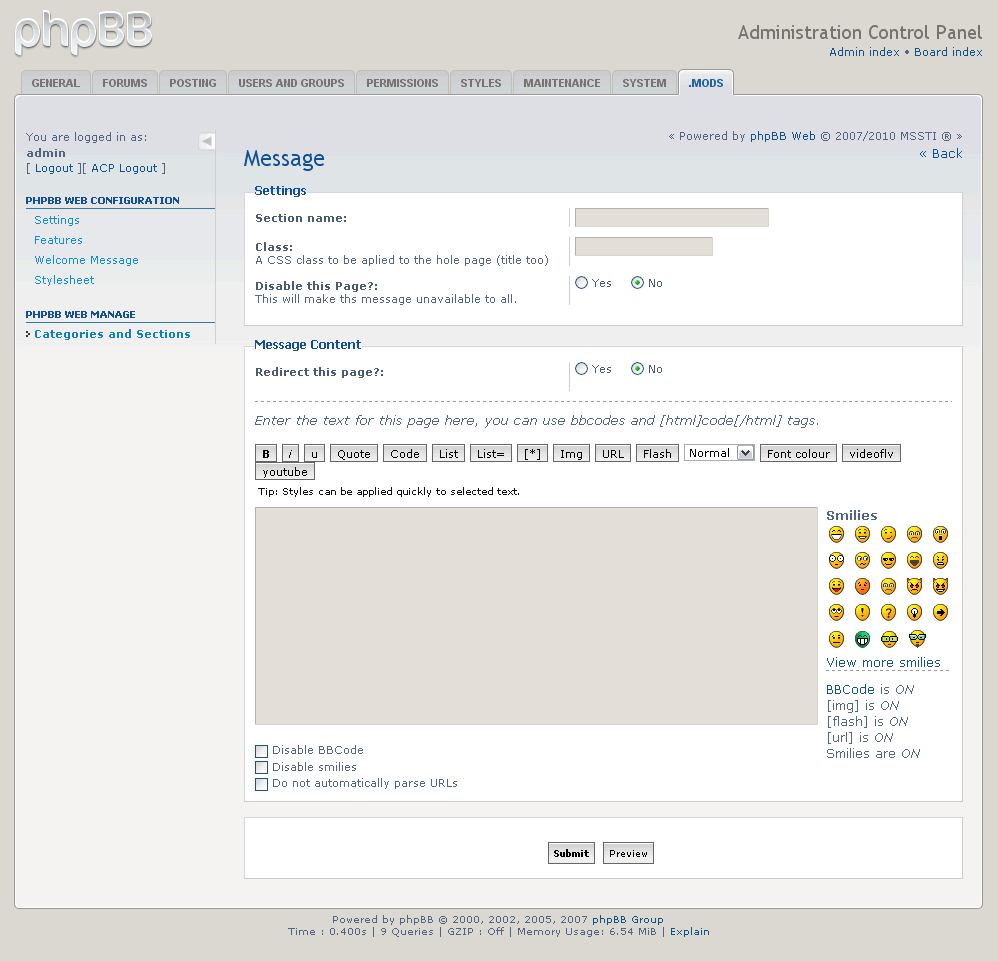Insert a Flash BBCode tag
Screen dimensions: 998x961
(x=657, y=453)
